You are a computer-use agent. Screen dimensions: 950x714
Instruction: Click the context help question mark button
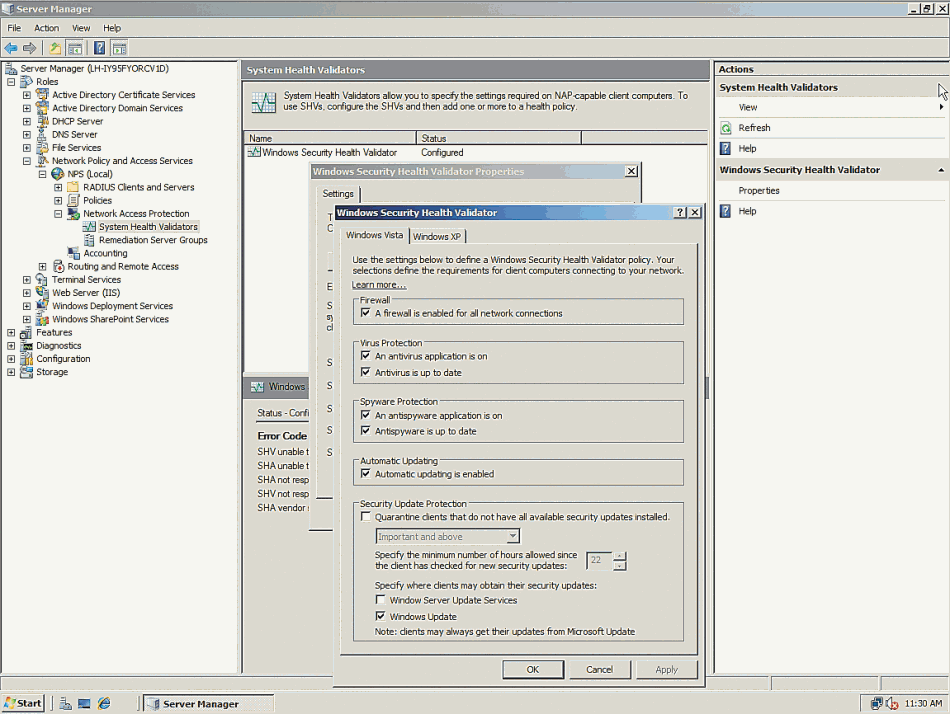[x=680, y=213]
